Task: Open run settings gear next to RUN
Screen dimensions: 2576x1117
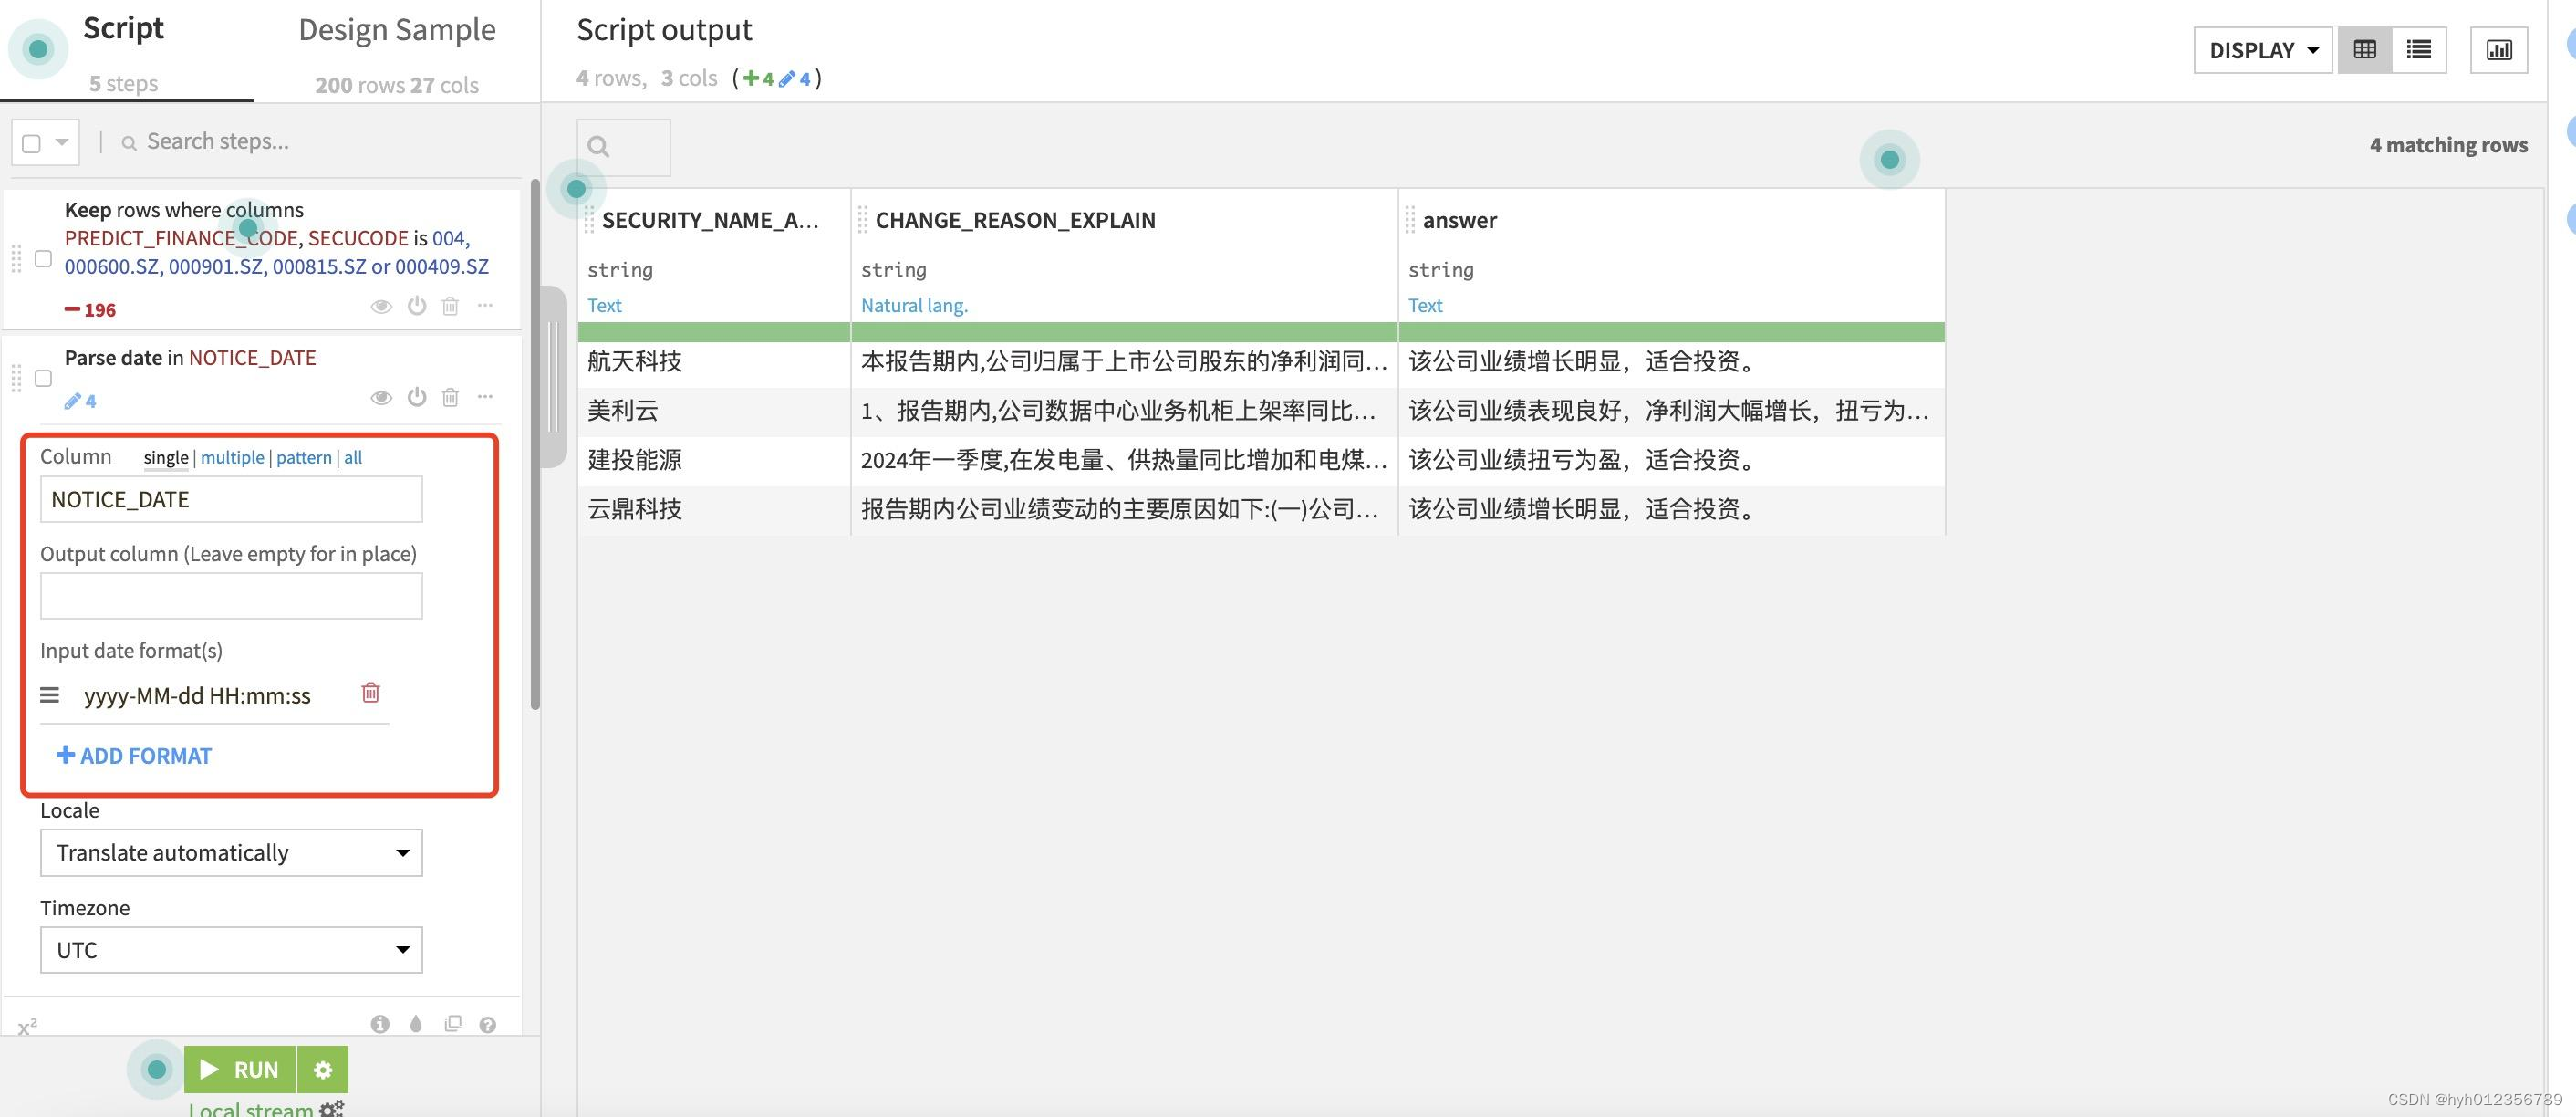Action: [x=322, y=1070]
